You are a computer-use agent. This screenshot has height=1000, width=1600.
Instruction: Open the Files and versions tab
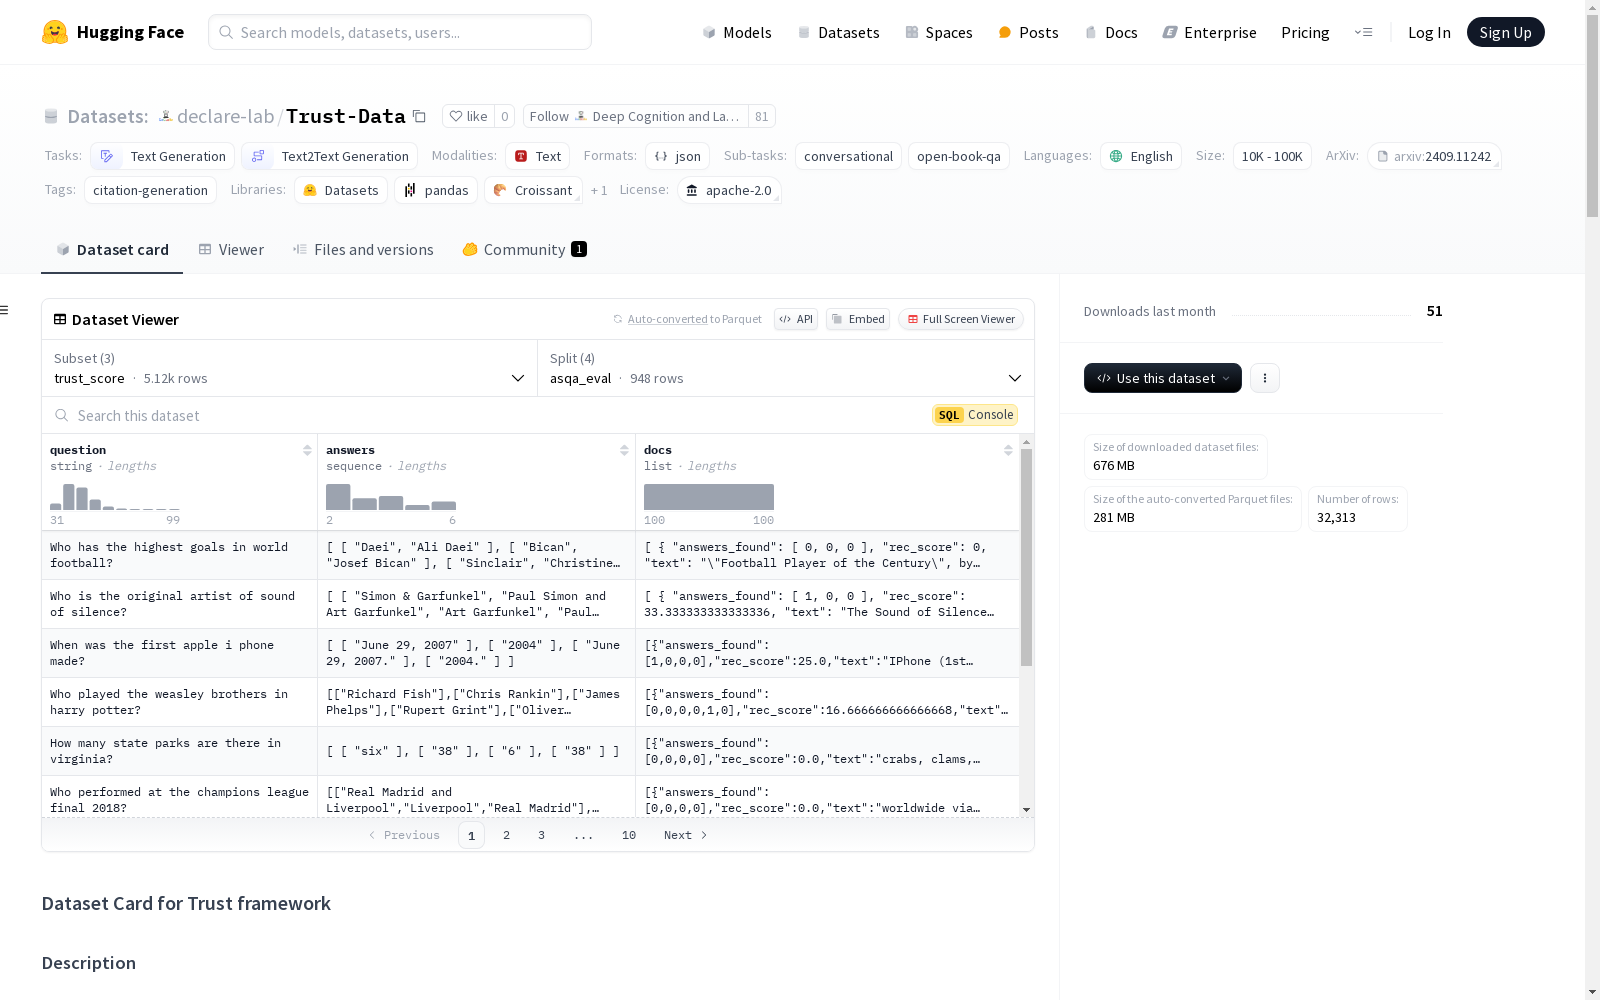363,250
